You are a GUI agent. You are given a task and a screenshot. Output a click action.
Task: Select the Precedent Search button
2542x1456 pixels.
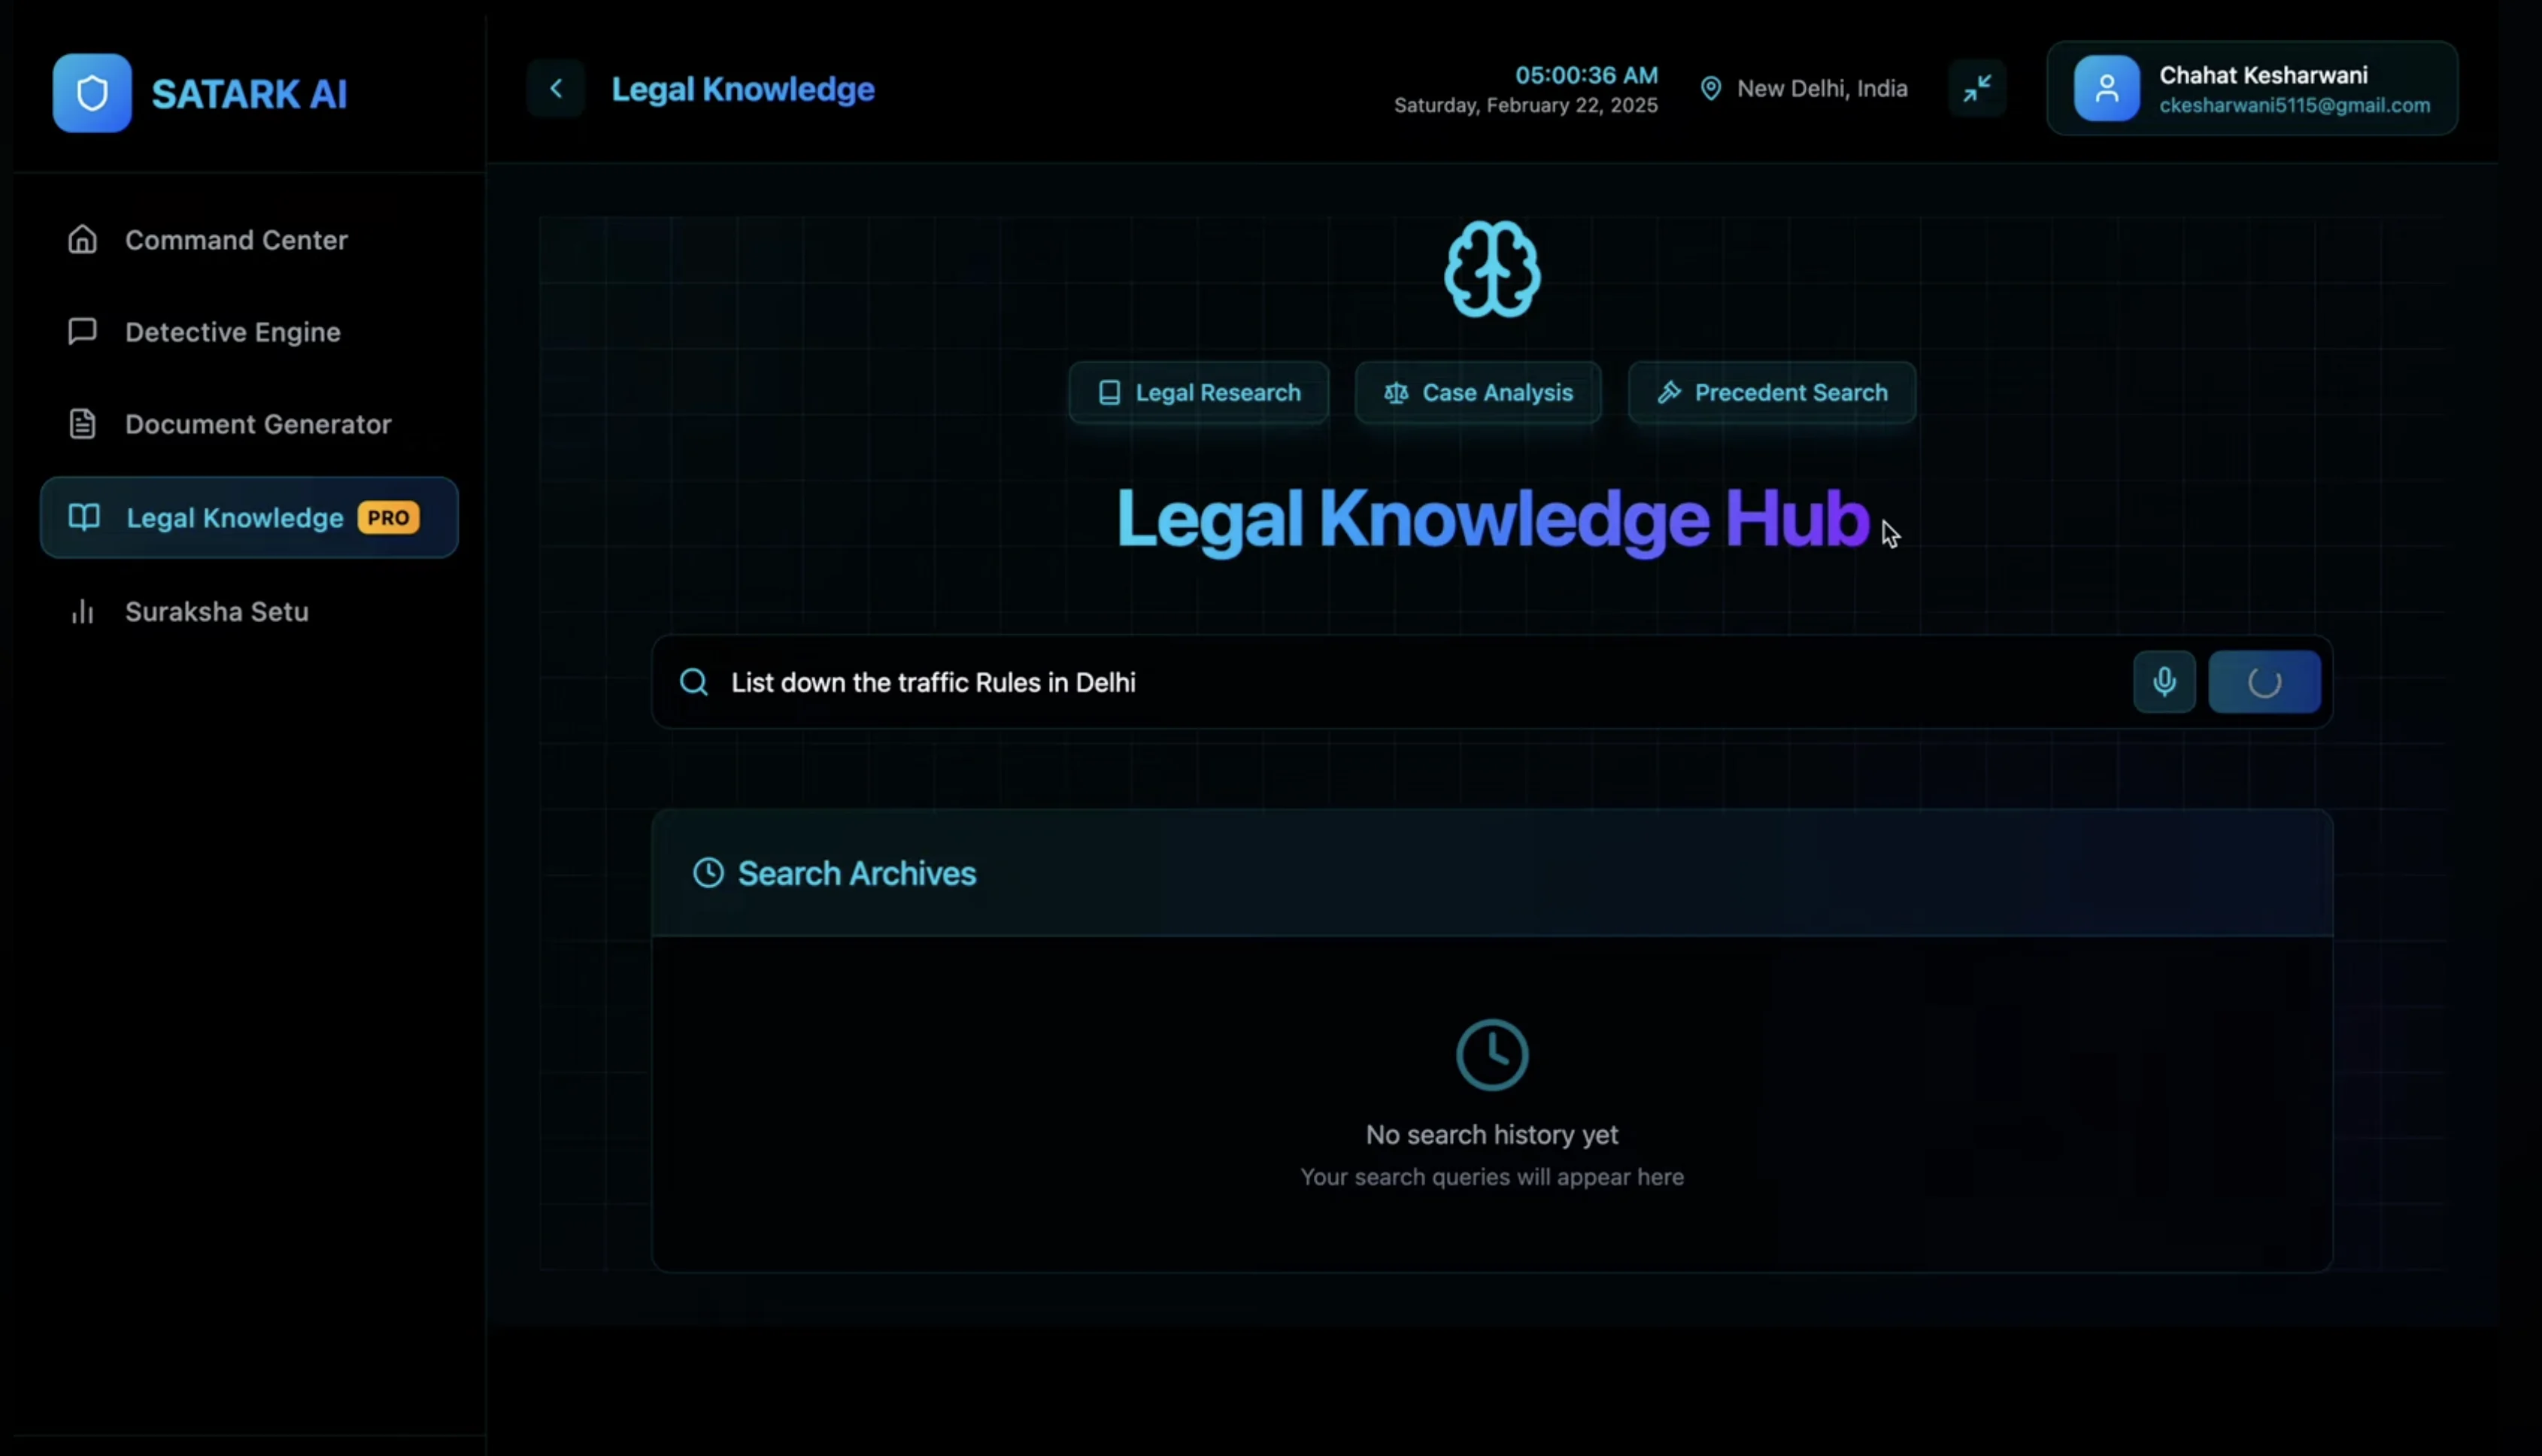1772,393
